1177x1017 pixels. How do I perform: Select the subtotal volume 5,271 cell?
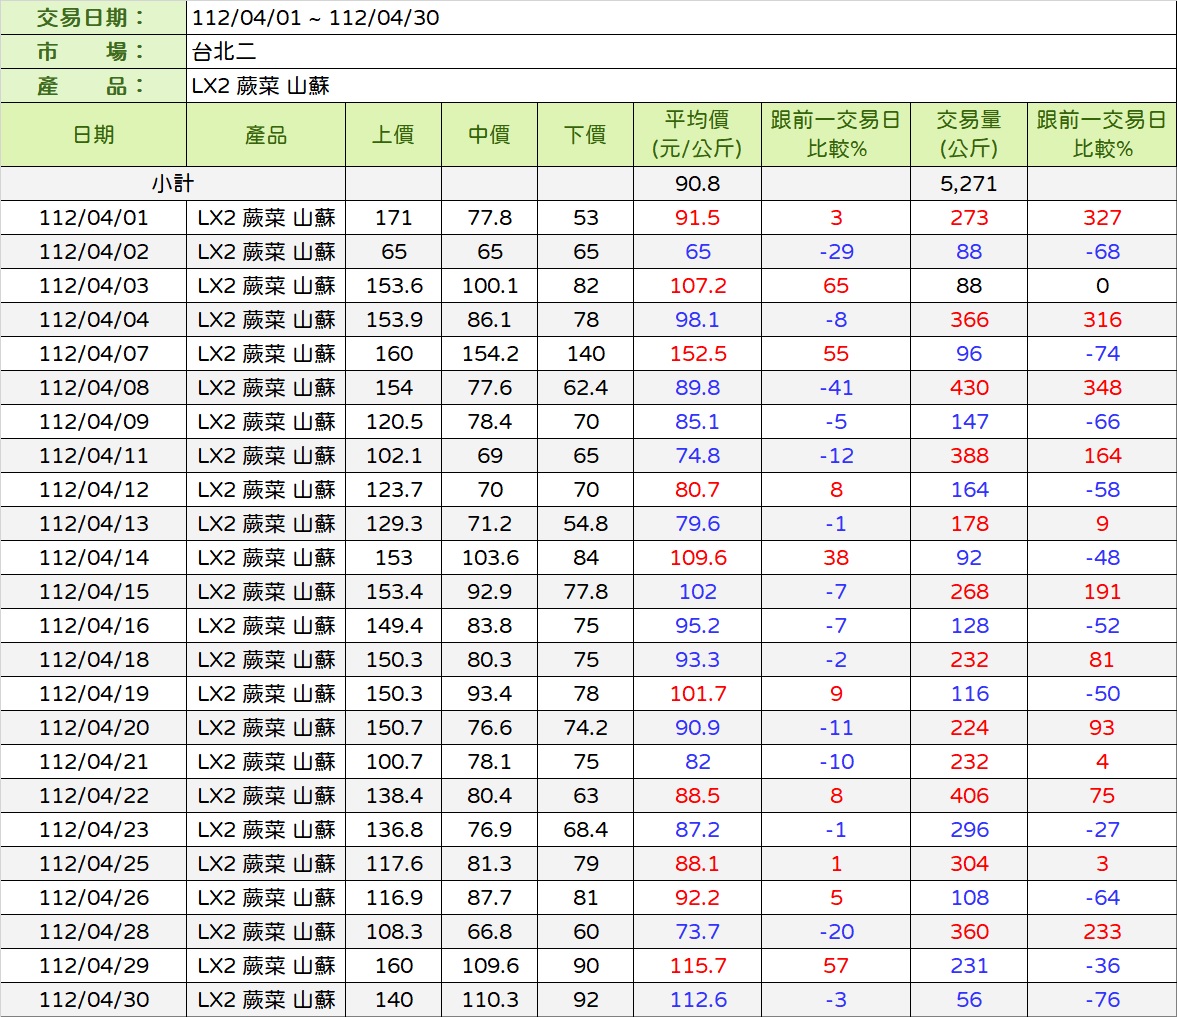point(968,184)
